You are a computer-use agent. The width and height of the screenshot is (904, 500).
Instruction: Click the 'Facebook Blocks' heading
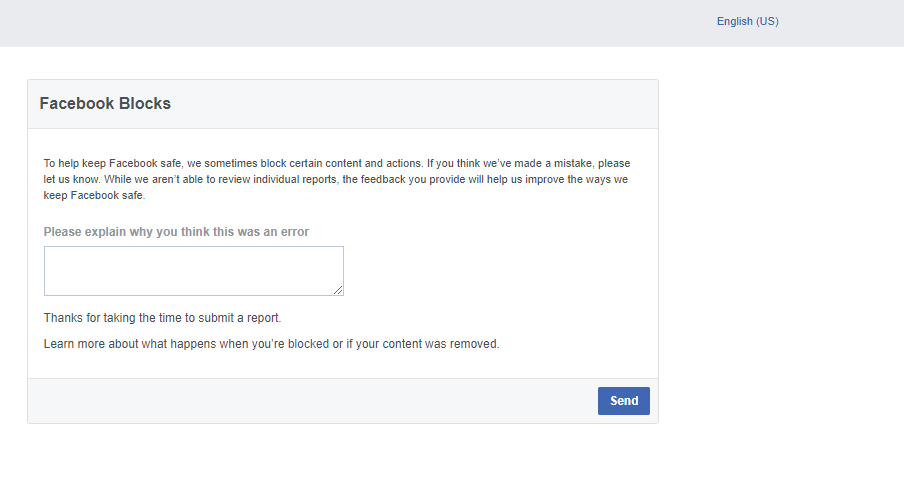pos(105,103)
